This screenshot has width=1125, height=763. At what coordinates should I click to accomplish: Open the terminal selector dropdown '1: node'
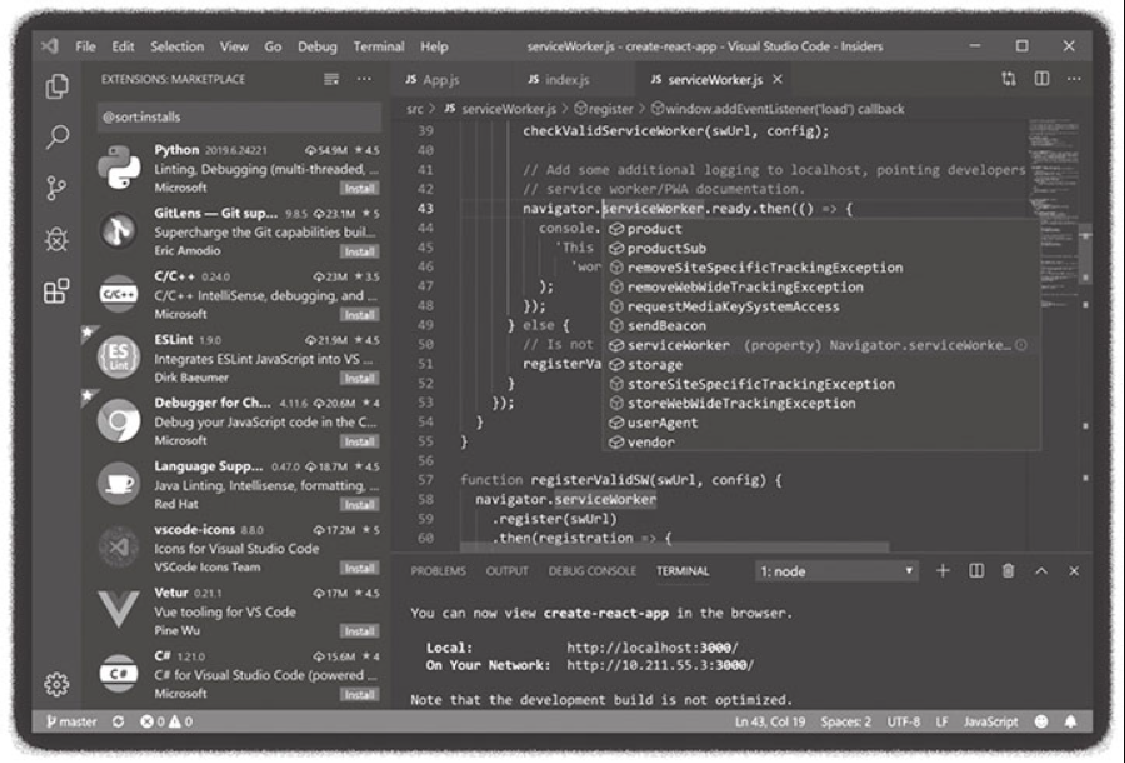tap(837, 571)
